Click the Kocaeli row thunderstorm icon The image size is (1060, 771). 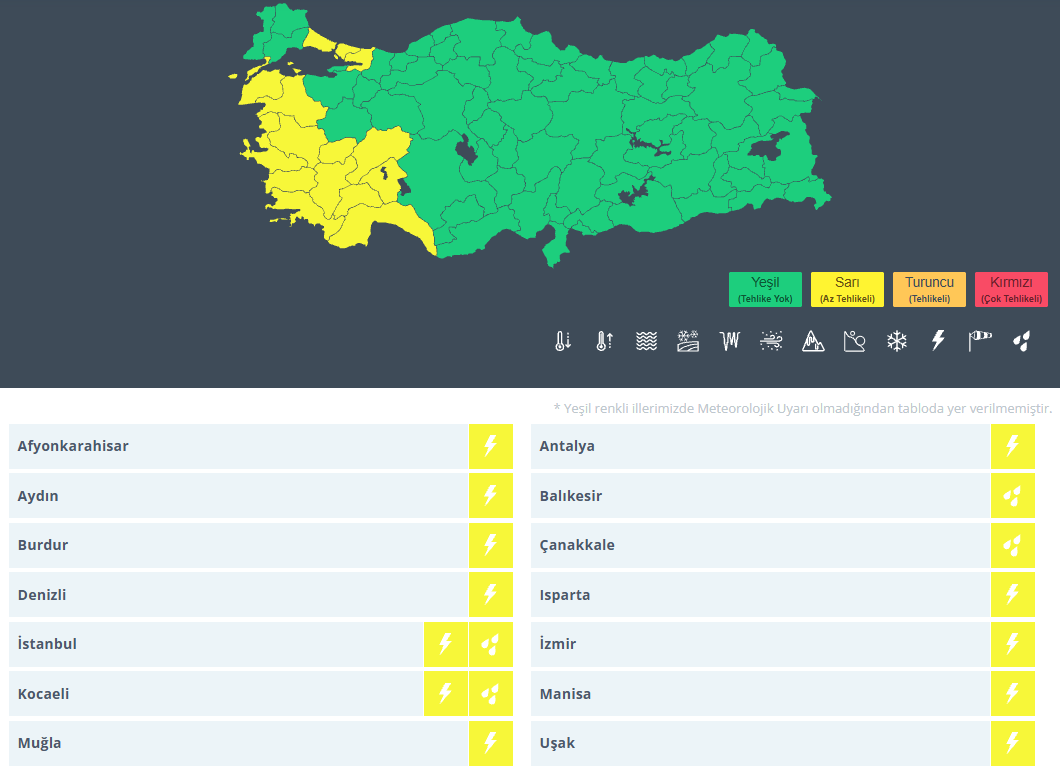click(x=445, y=693)
